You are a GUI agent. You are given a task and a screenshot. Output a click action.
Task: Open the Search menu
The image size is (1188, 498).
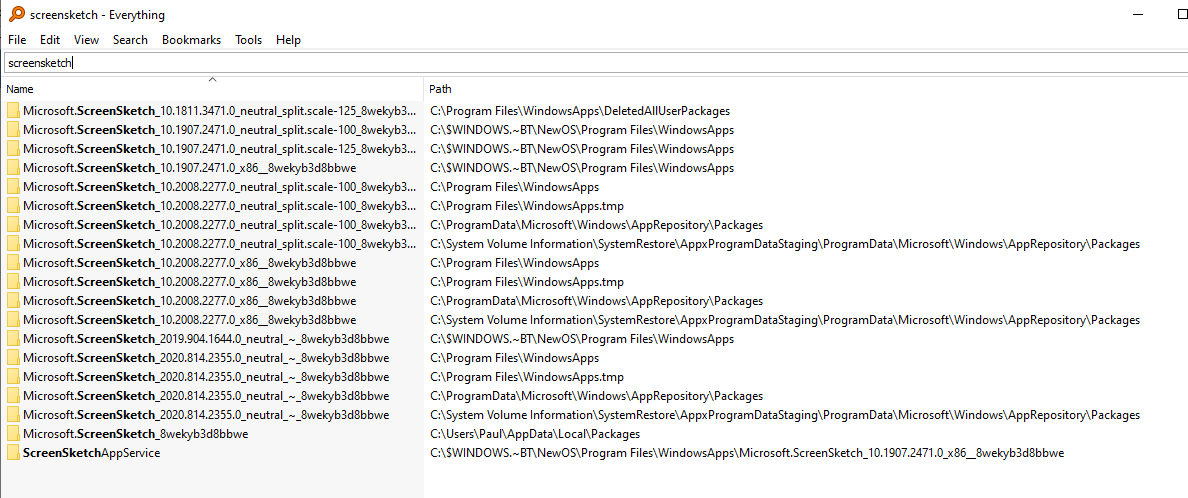130,40
